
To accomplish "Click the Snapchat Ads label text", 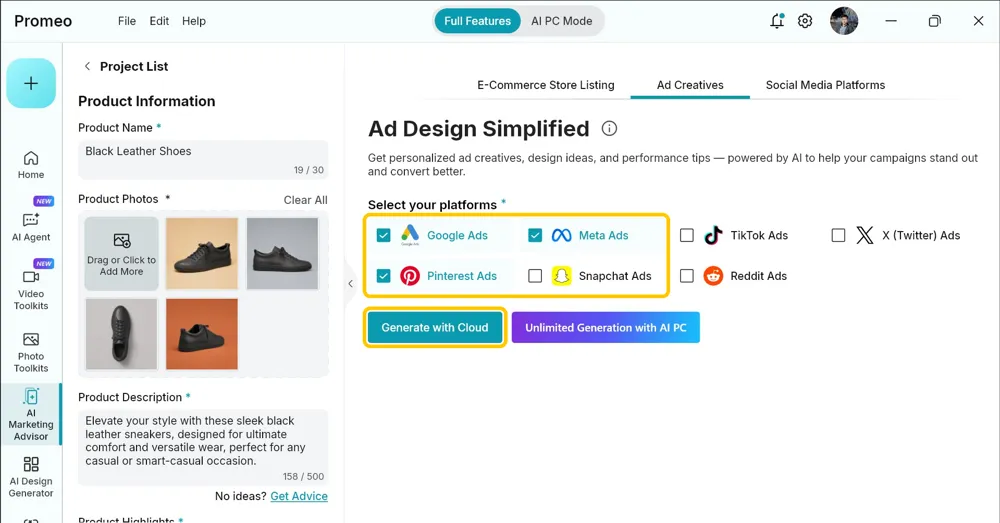I will point(615,276).
